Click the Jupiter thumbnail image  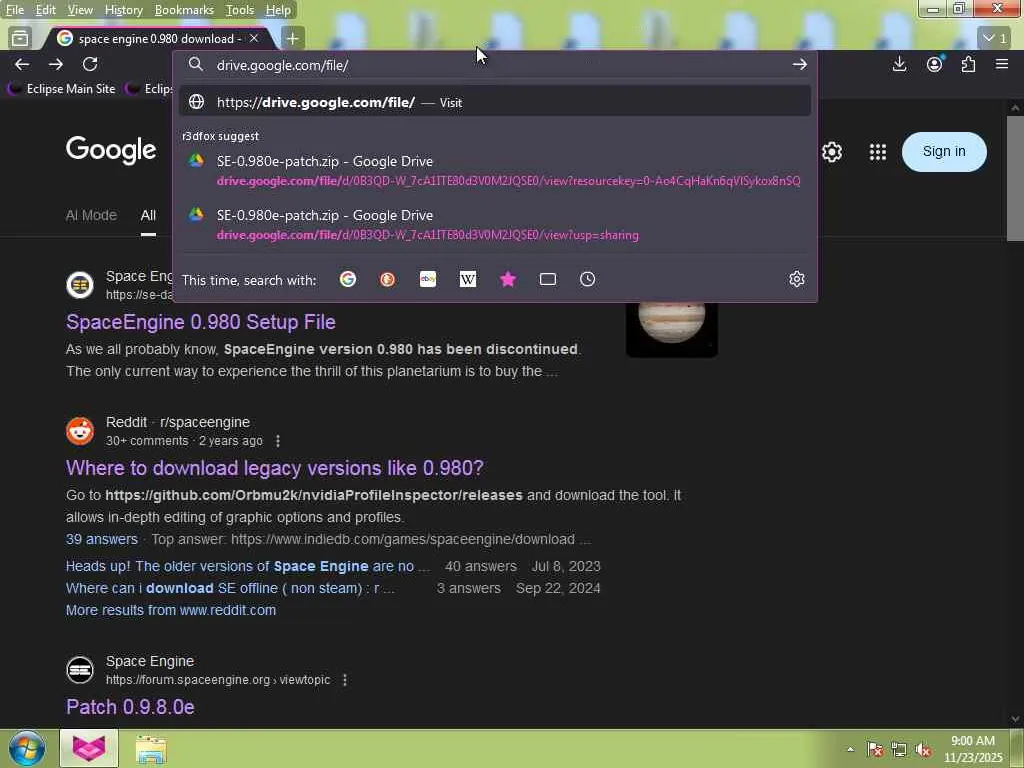[671, 328]
